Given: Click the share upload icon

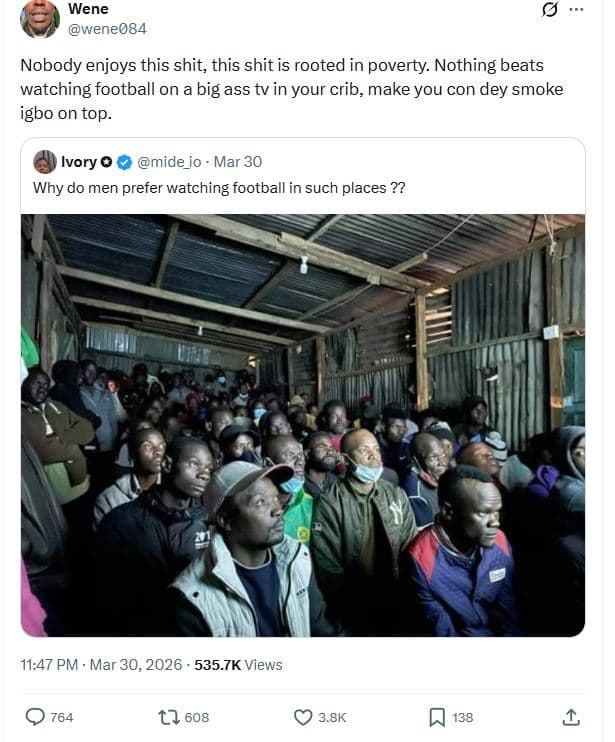Looking at the screenshot, I should (x=571, y=717).
